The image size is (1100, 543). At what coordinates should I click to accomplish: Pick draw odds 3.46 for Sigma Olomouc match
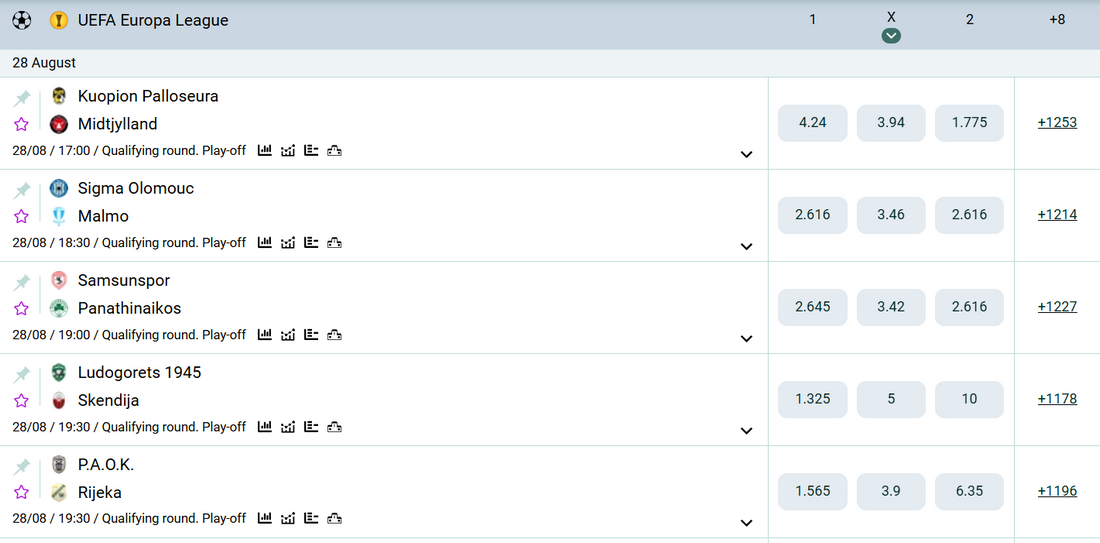891,215
